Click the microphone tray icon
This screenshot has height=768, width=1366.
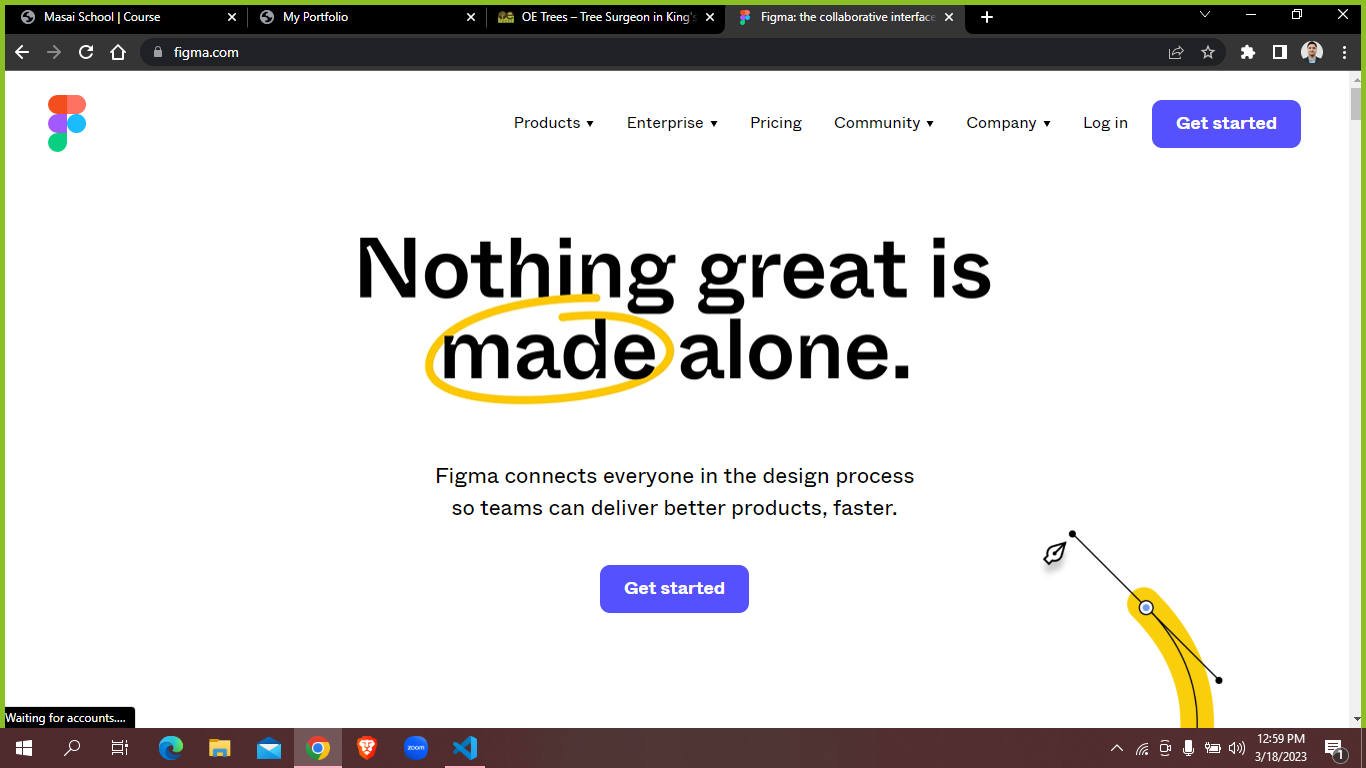tap(1189, 748)
